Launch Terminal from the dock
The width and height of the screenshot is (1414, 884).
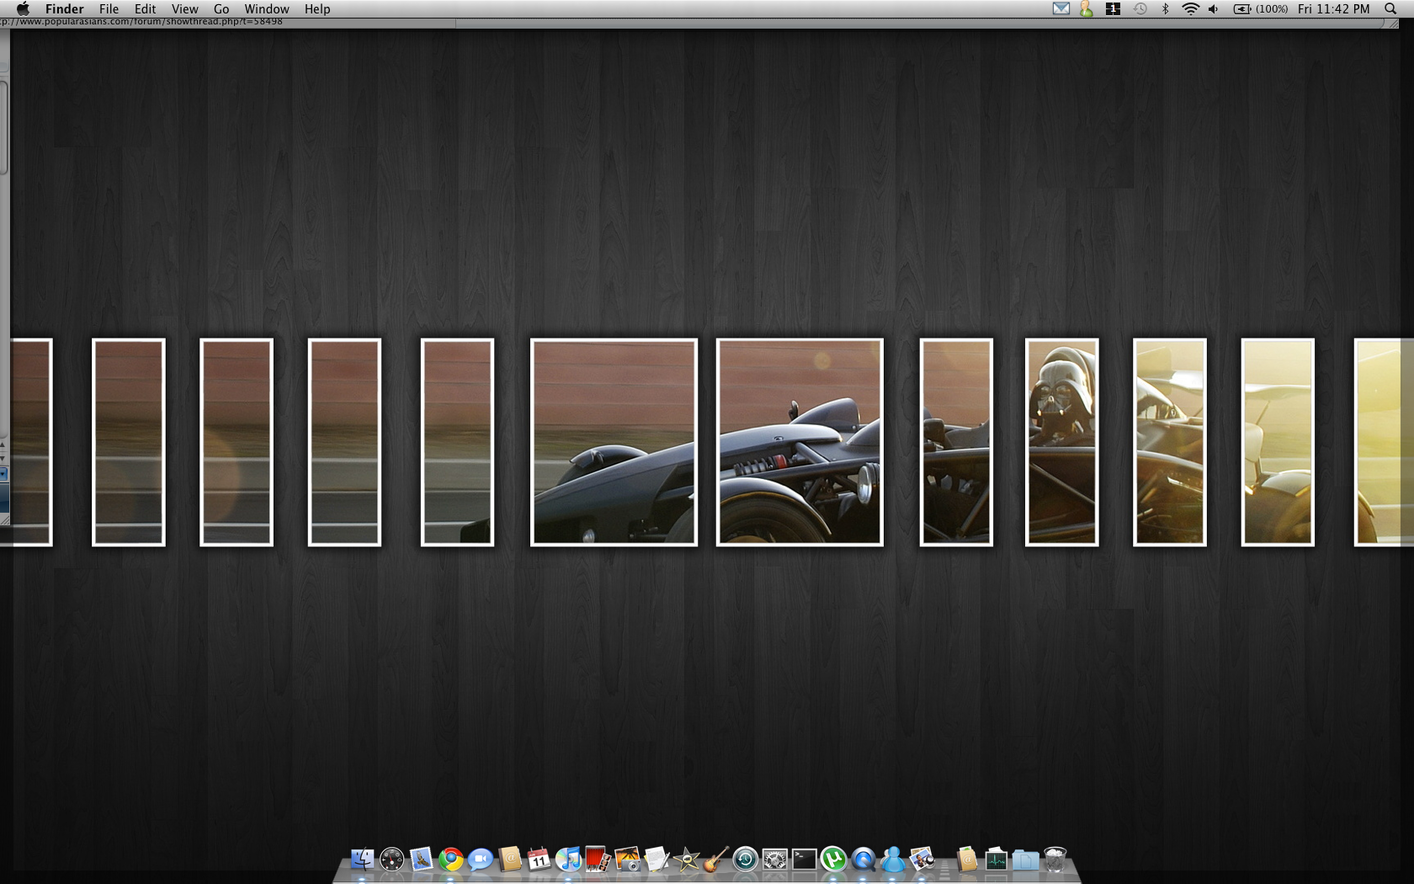(804, 858)
